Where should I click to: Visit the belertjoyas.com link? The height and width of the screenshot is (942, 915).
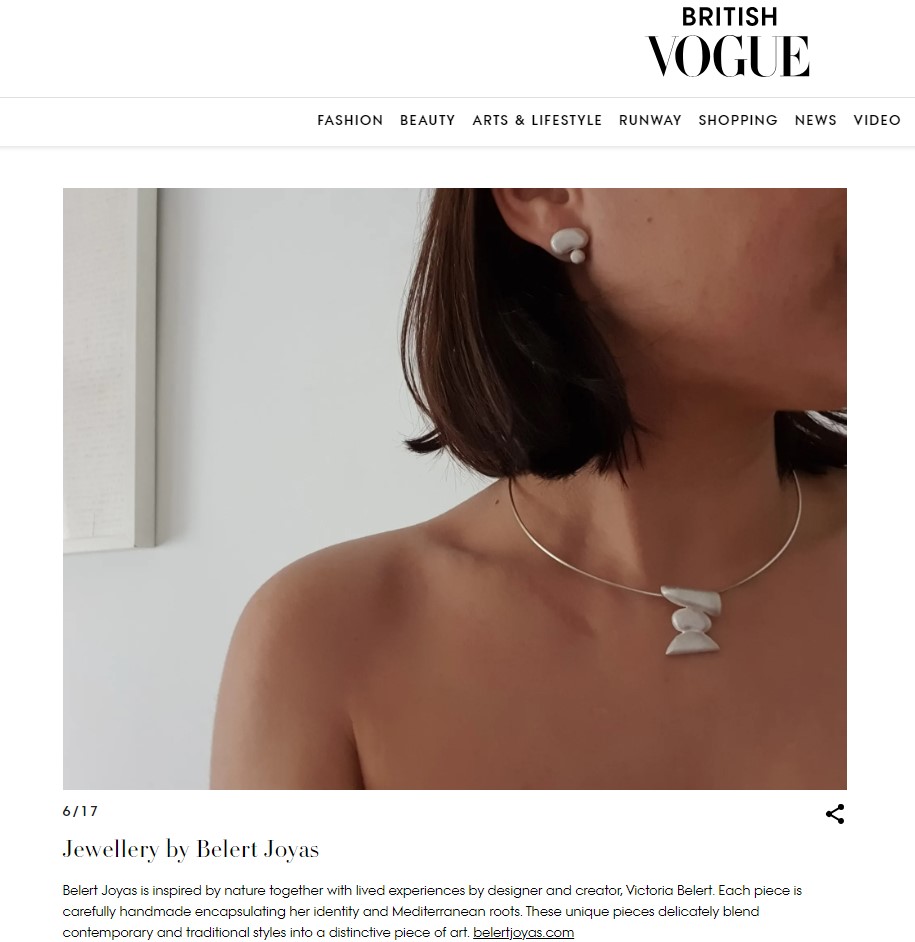(523, 932)
